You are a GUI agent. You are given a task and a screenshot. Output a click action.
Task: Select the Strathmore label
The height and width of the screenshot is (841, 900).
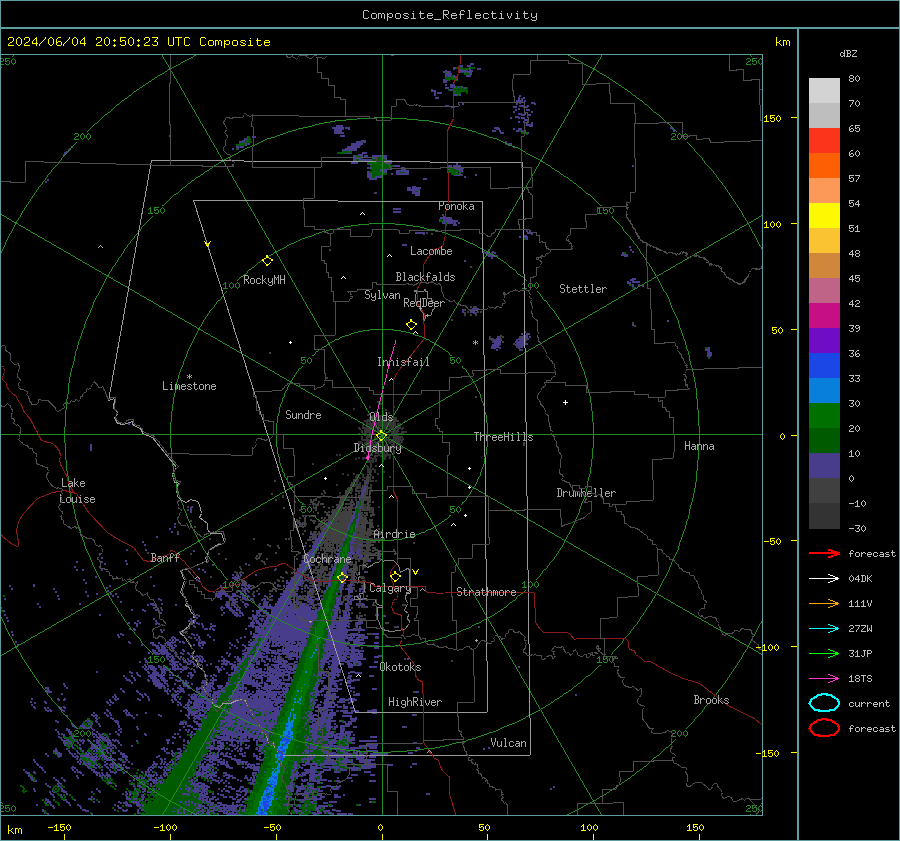click(486, 592)
